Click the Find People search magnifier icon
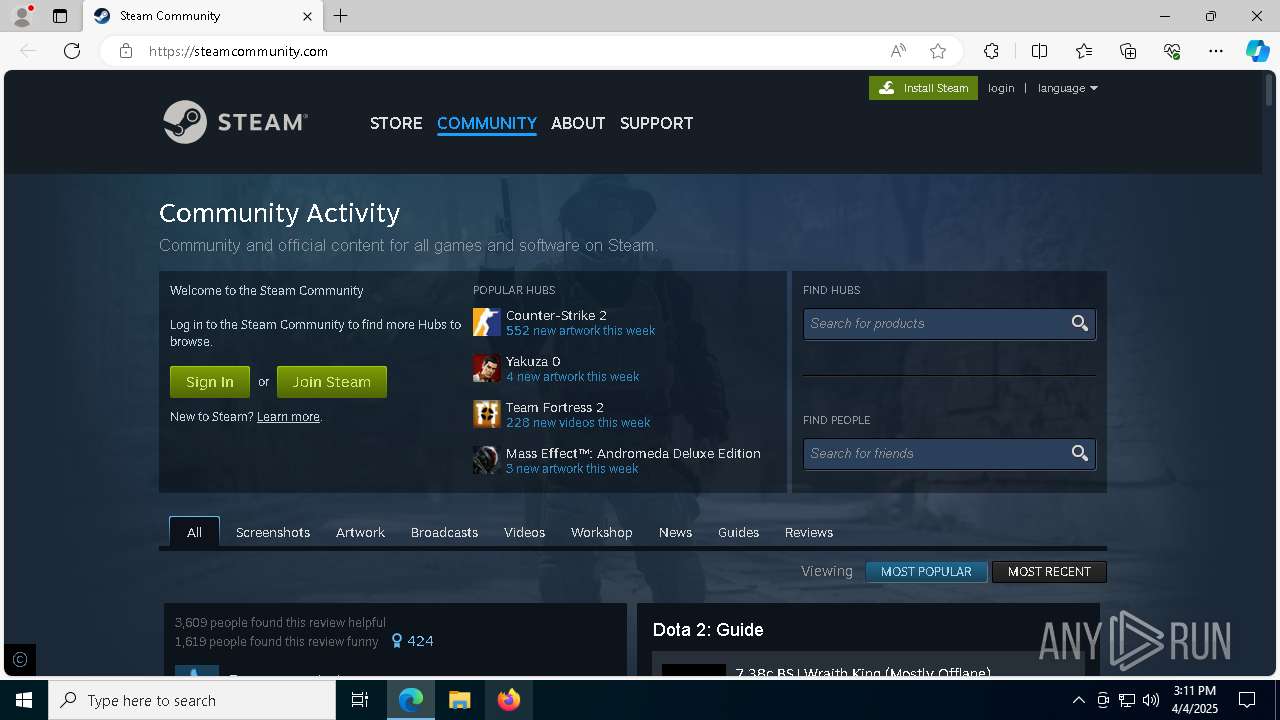Screen dimensions: 1280x720 pos(1080,453)
